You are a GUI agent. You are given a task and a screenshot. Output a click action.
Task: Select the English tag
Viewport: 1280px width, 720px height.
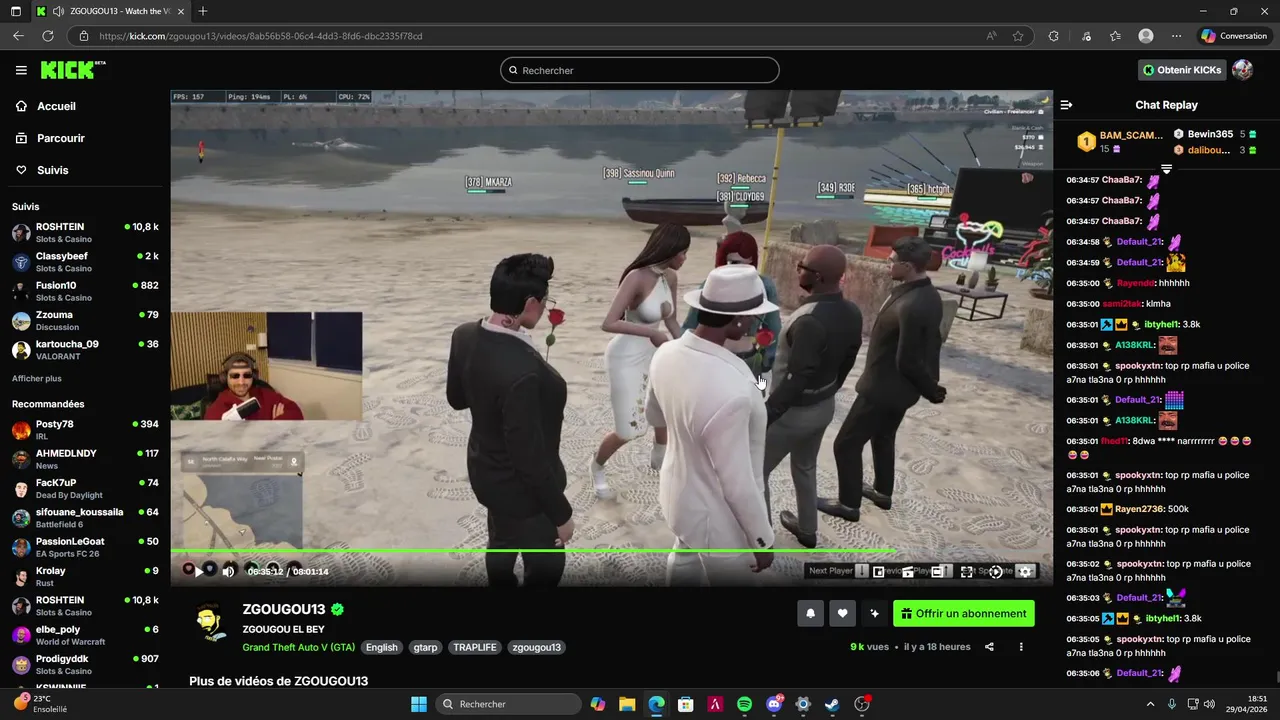point(381,647)
